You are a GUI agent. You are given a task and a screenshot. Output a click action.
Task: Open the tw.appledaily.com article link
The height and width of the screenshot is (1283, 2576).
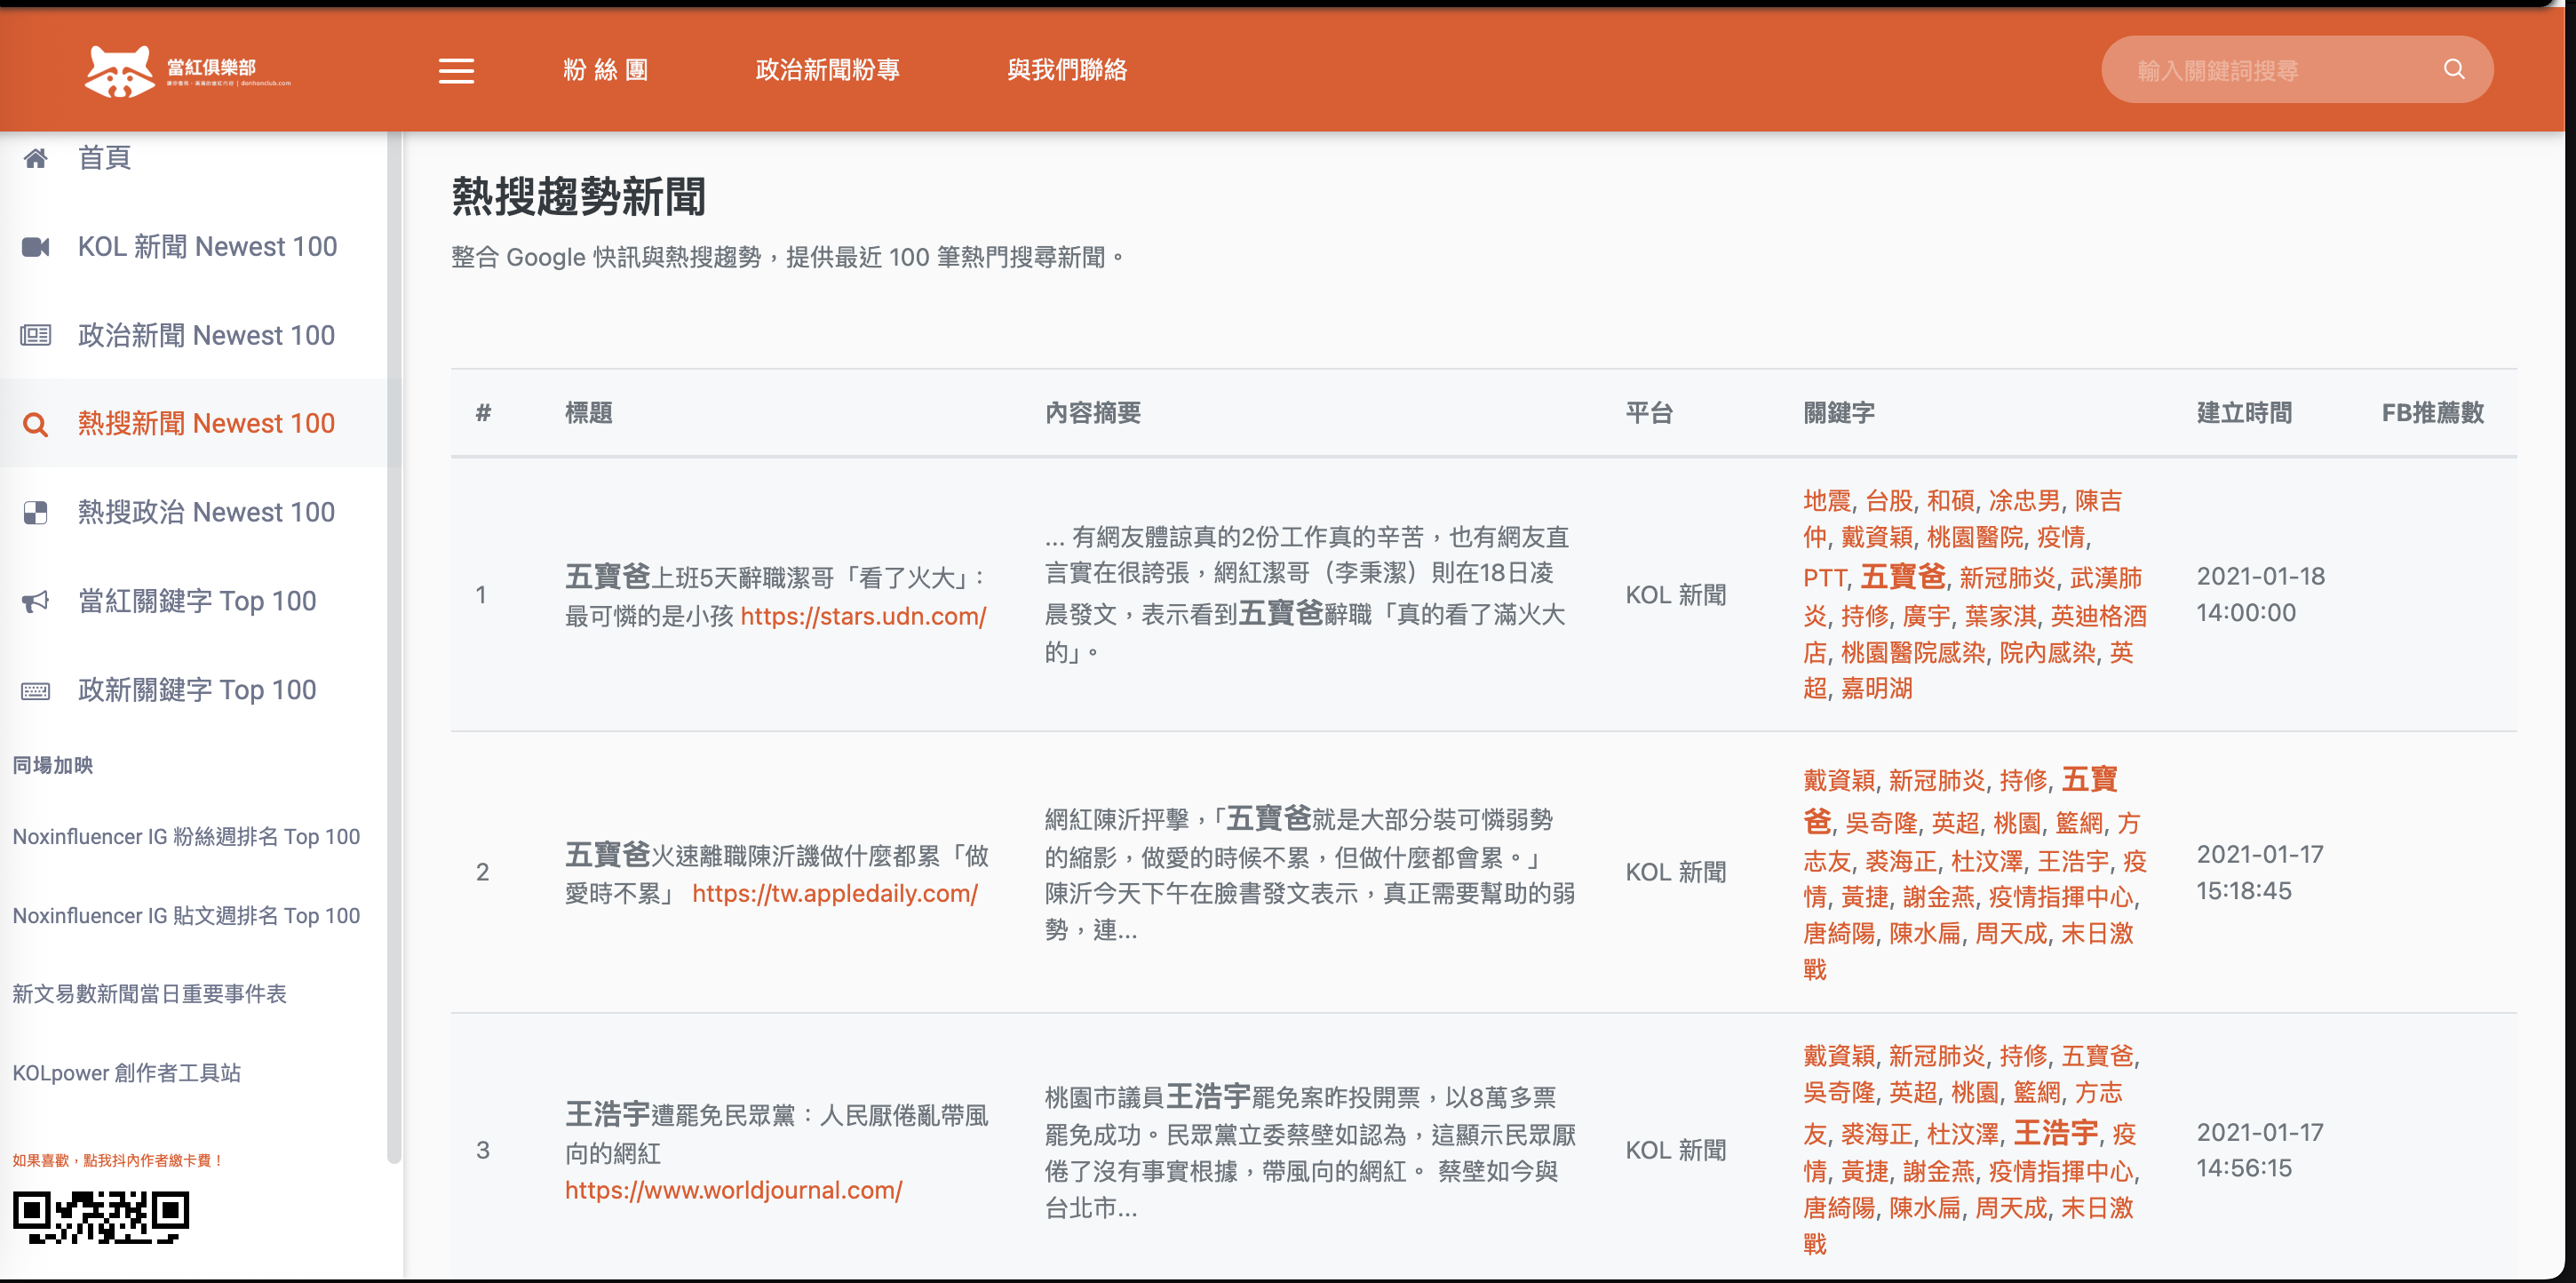[x=834, y=893]
